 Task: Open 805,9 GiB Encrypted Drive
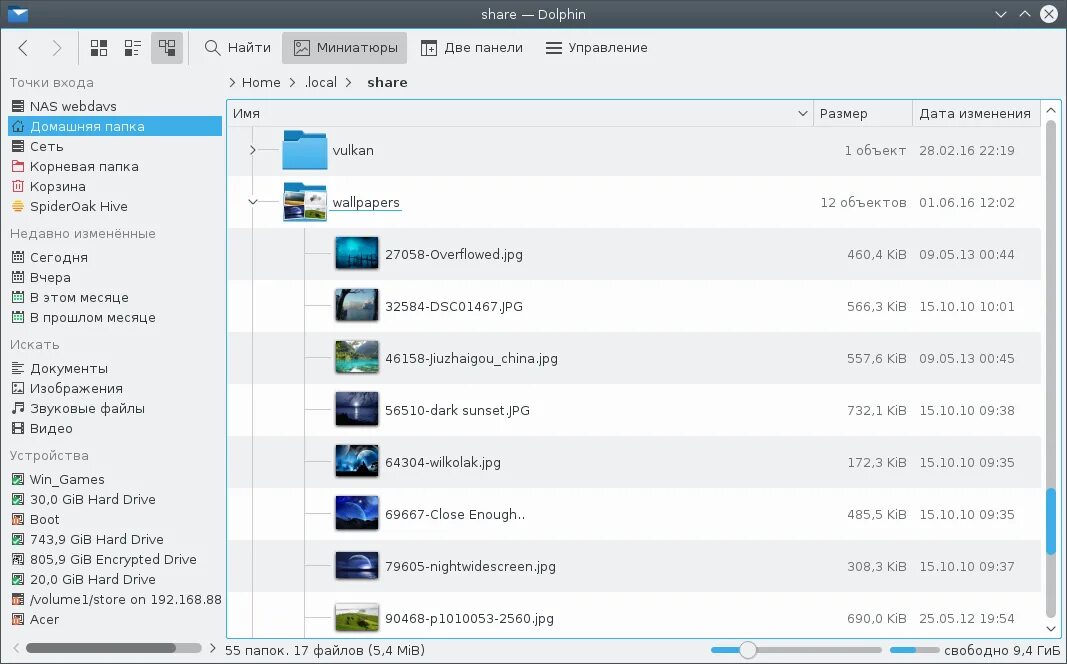115,559
